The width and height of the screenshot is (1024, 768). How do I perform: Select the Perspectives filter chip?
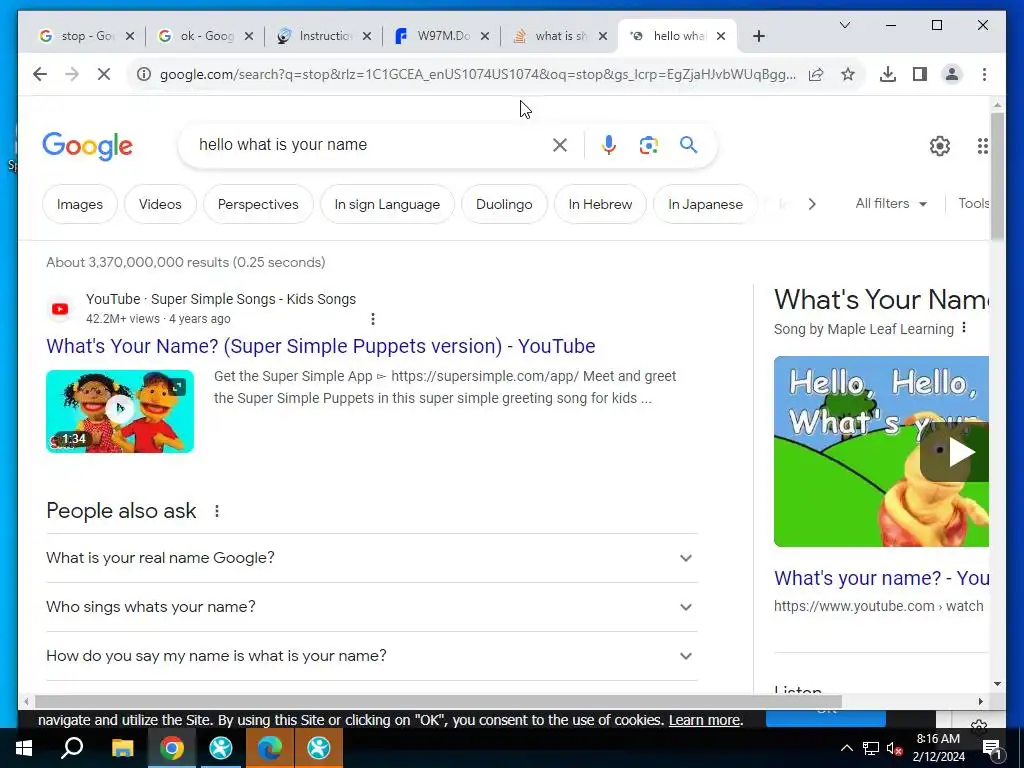click(x=258, y=204)
